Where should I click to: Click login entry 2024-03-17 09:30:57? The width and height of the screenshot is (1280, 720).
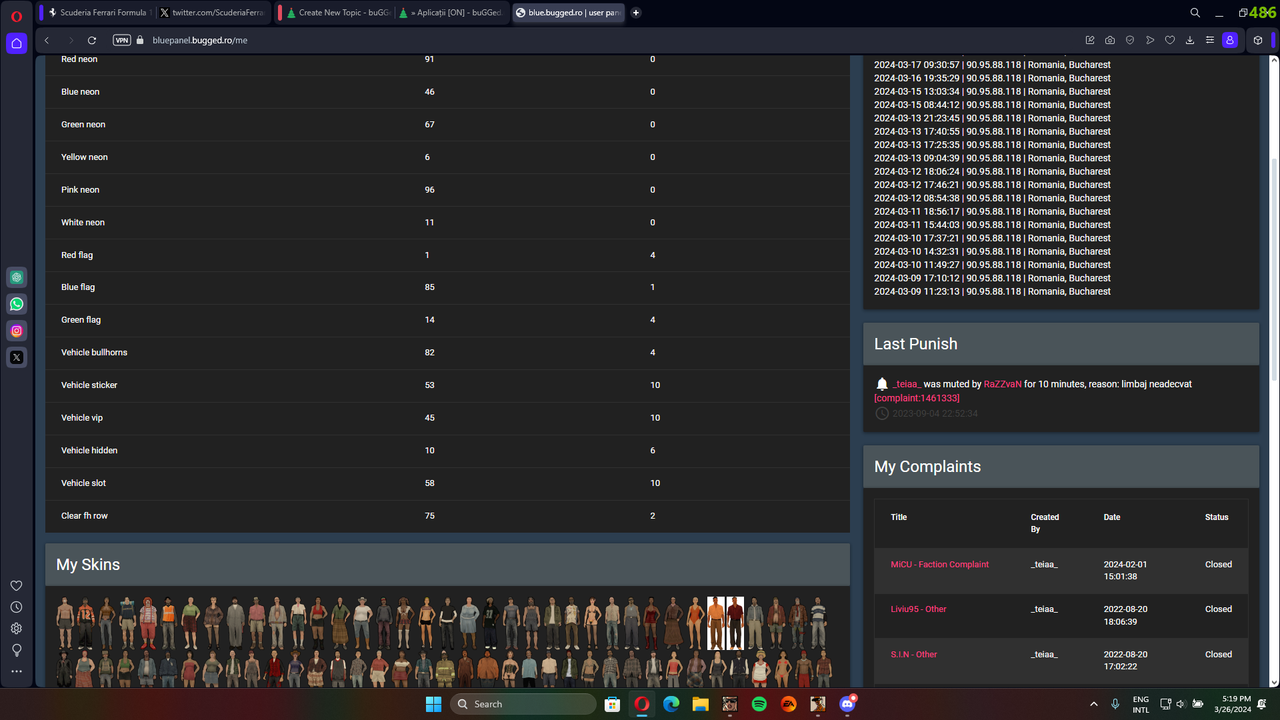992,65
